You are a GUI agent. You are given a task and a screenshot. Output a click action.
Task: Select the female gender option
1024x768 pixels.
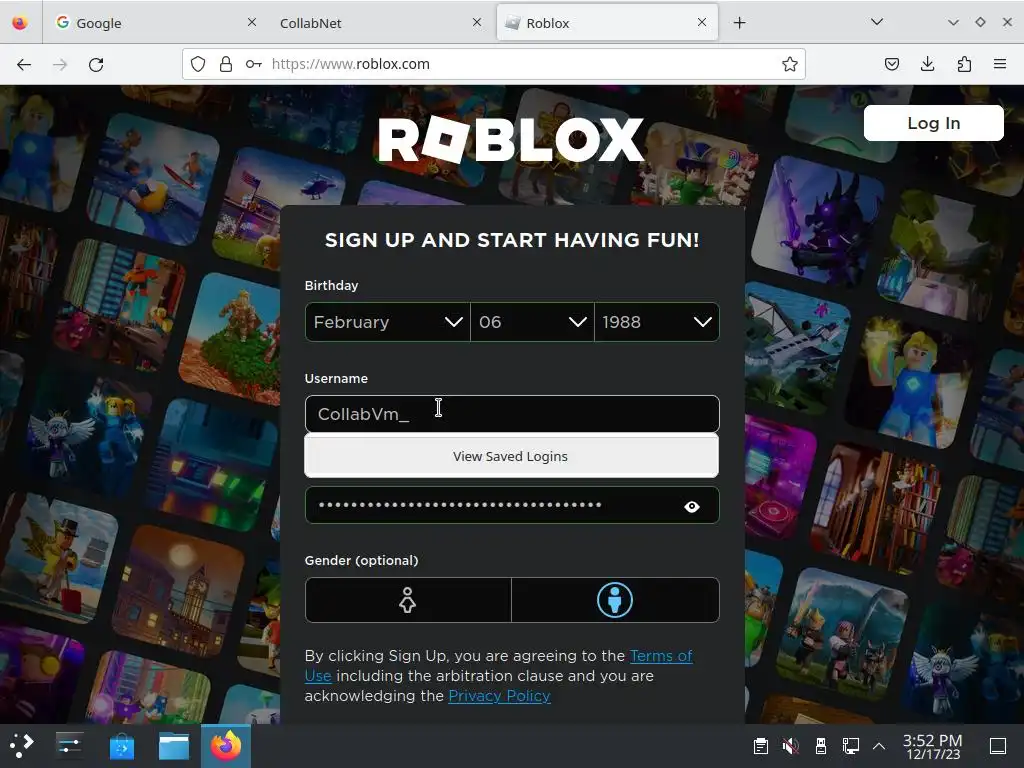[x=408, y=600]
